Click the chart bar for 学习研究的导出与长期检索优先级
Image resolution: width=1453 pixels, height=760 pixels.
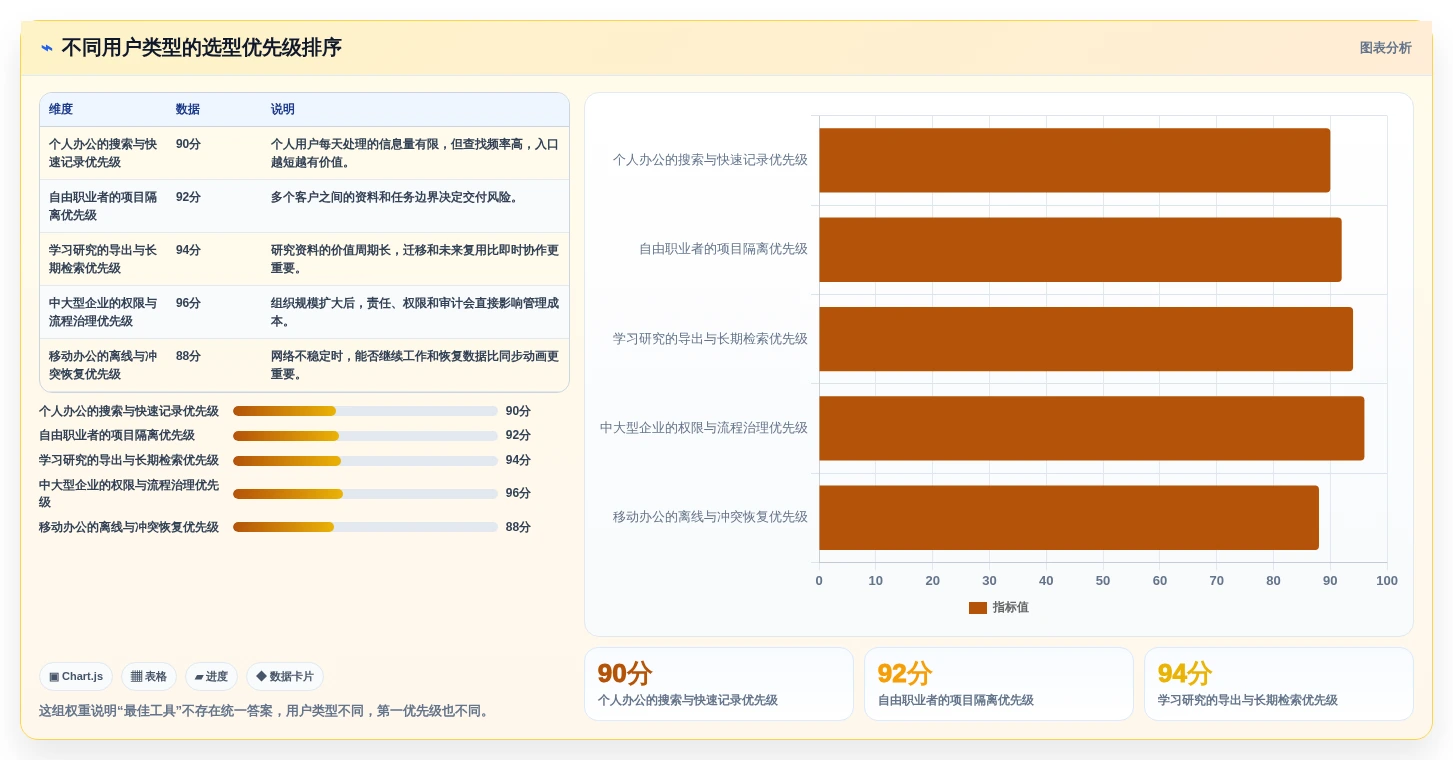click(x=1086, y=339)
